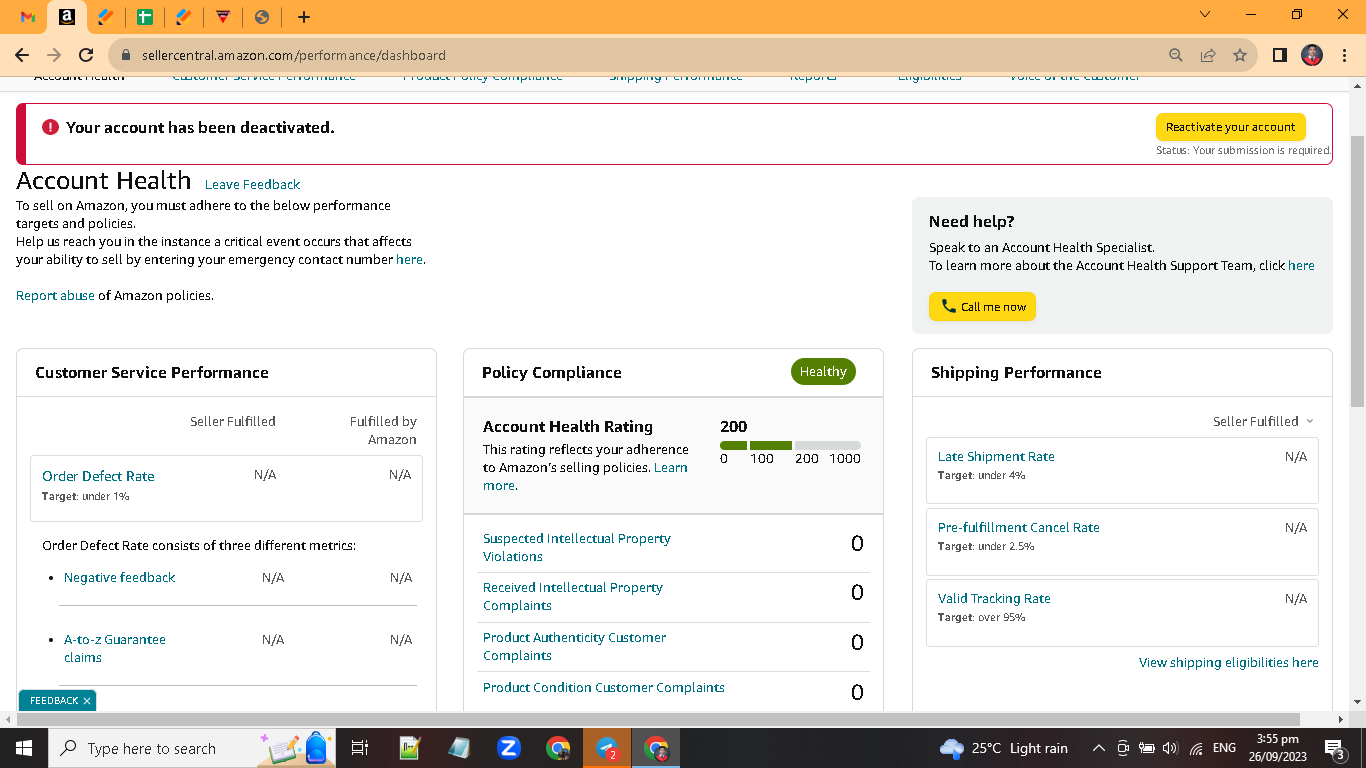Open Received Intellectual Property Complaints link
1366x768 pixels.
[573, 596]
